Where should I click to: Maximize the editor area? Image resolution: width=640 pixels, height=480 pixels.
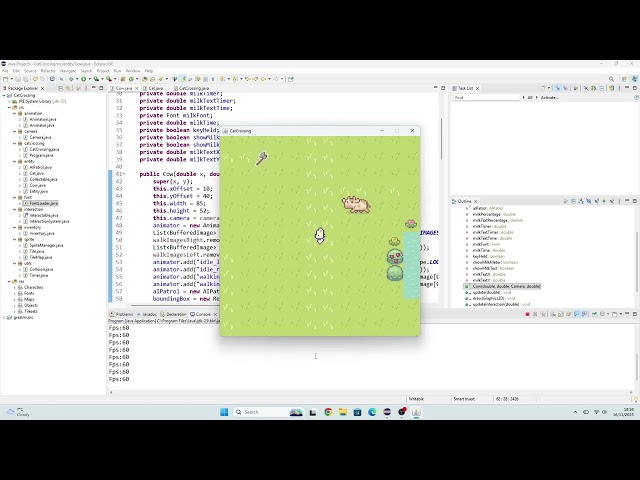pyautogui.click(x=443, y=88)
